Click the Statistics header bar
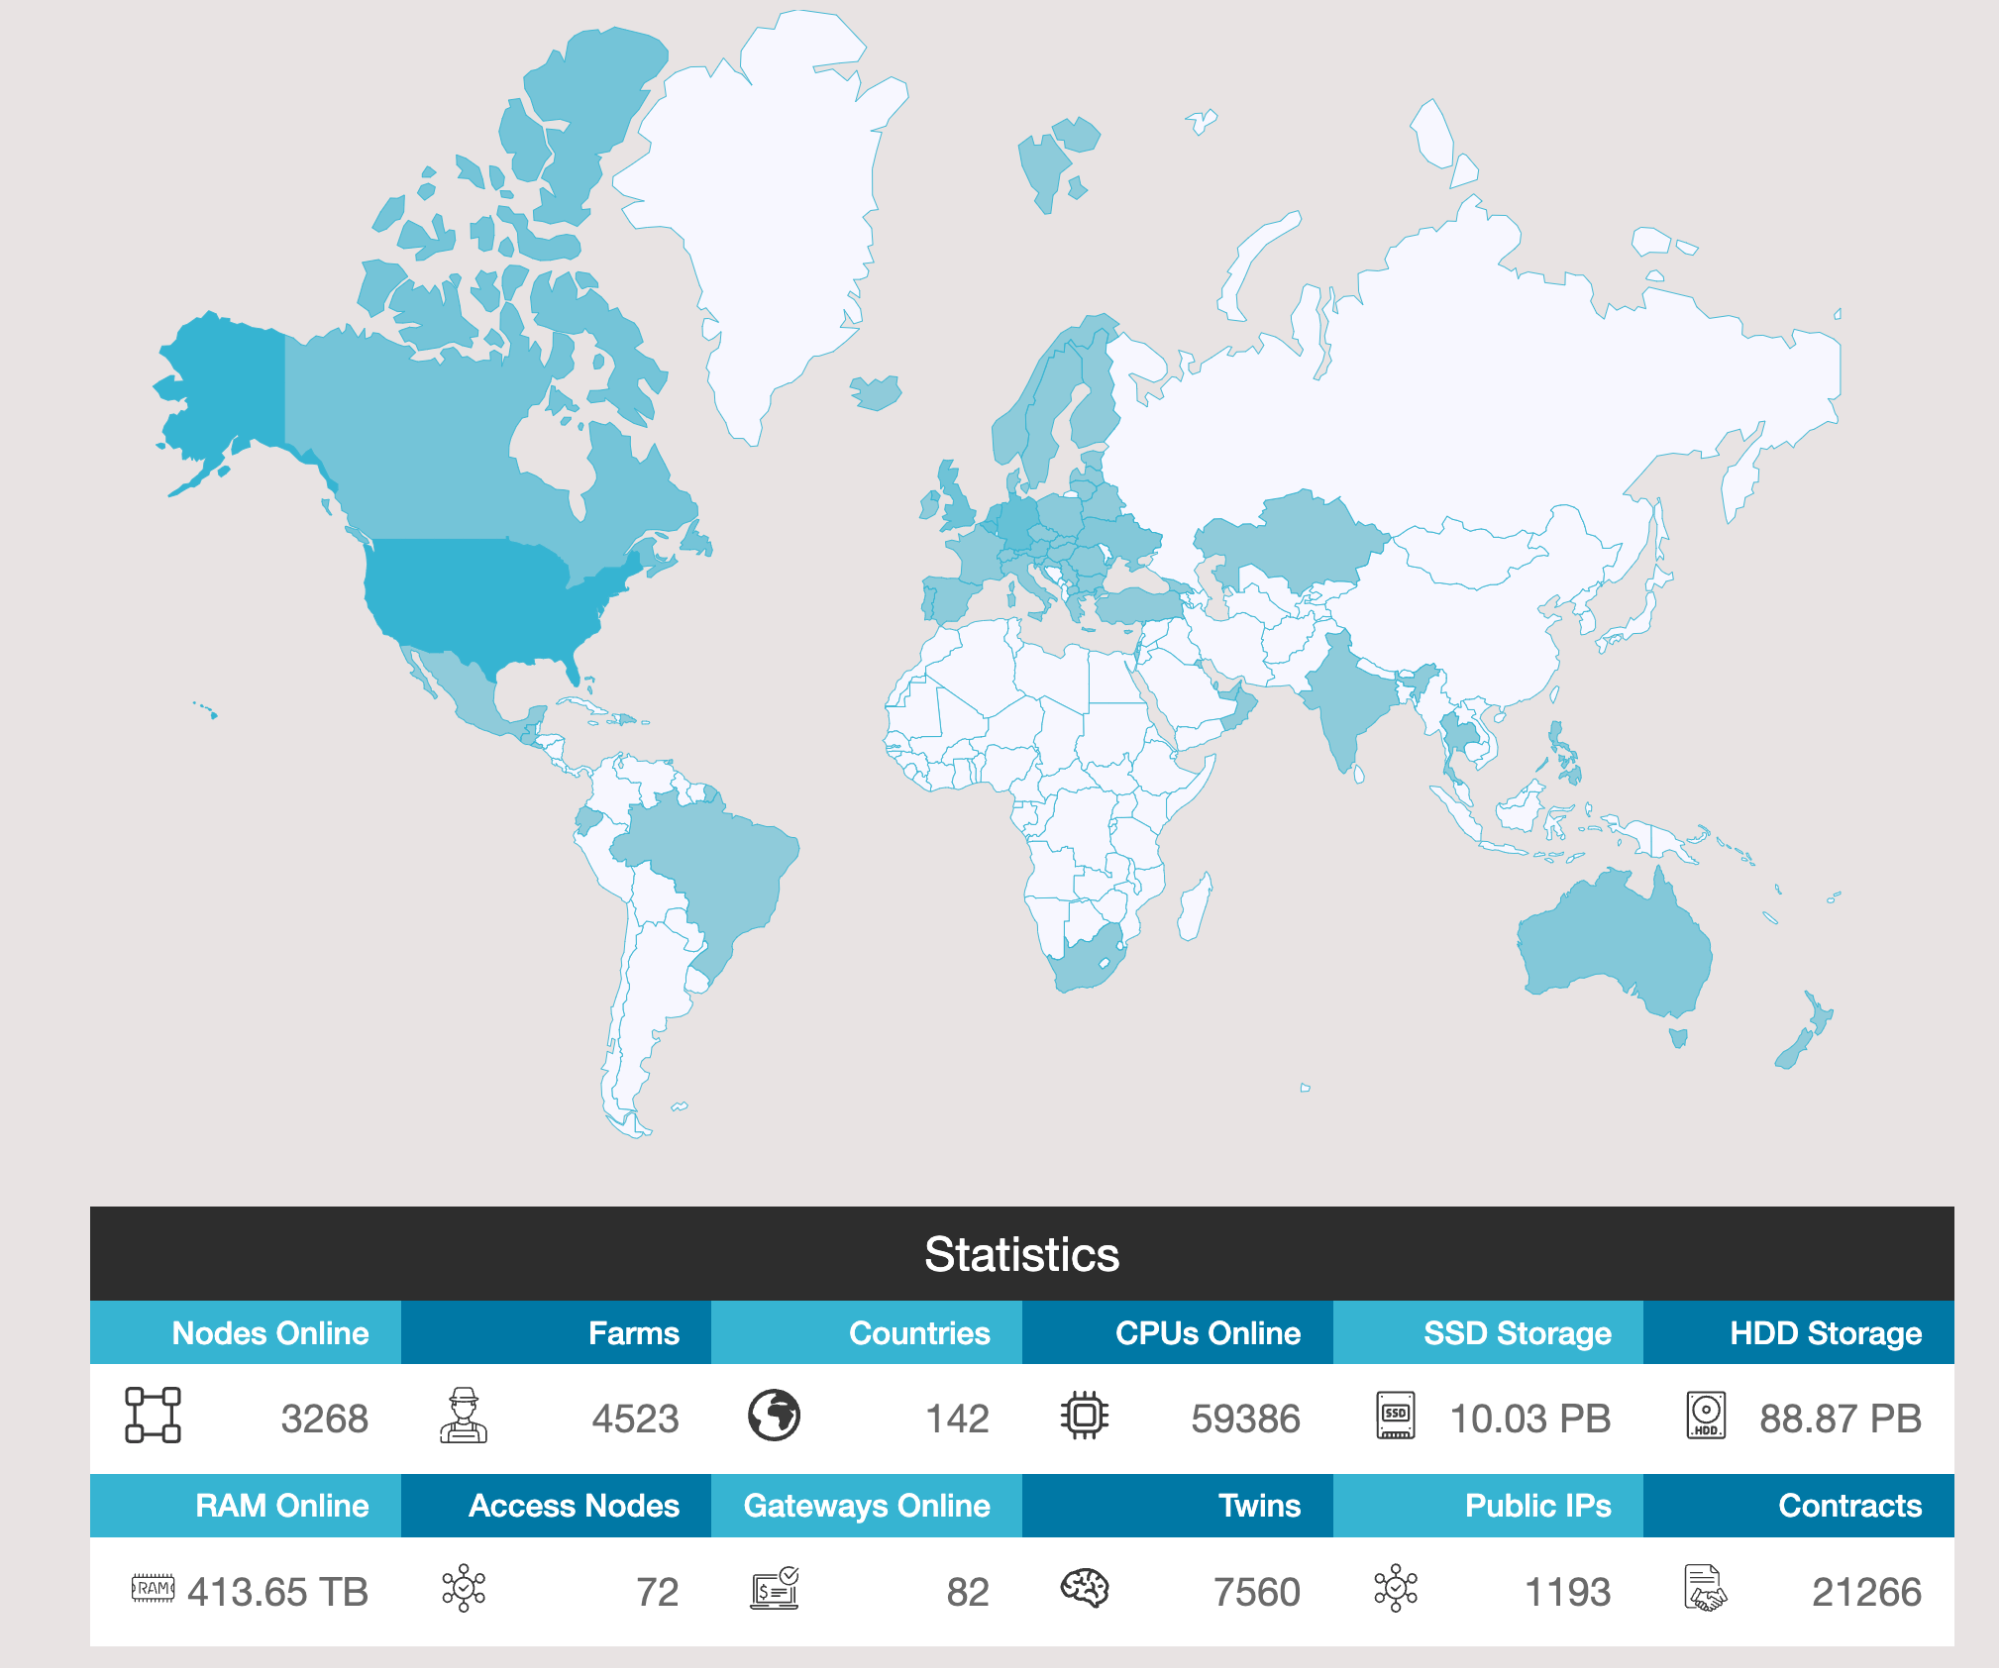The image size is (1999, 1669). (1021, 1254)
